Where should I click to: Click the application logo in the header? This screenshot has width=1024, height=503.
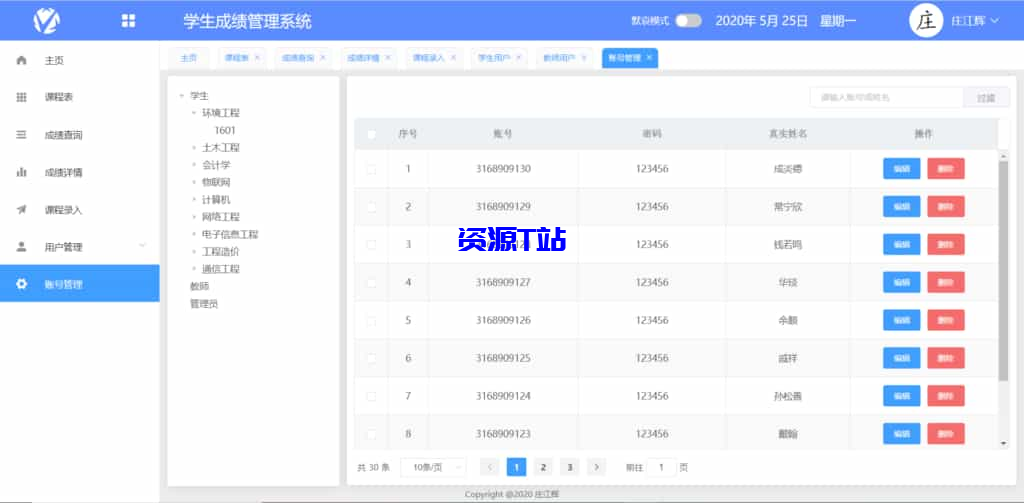tap(46, 21)
